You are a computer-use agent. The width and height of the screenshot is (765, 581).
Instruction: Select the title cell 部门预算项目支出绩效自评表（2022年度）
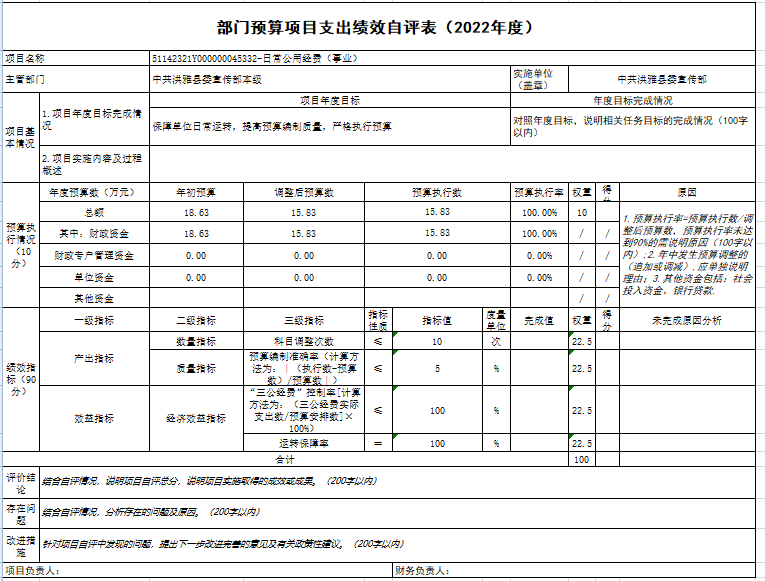[x=379, y=27]
